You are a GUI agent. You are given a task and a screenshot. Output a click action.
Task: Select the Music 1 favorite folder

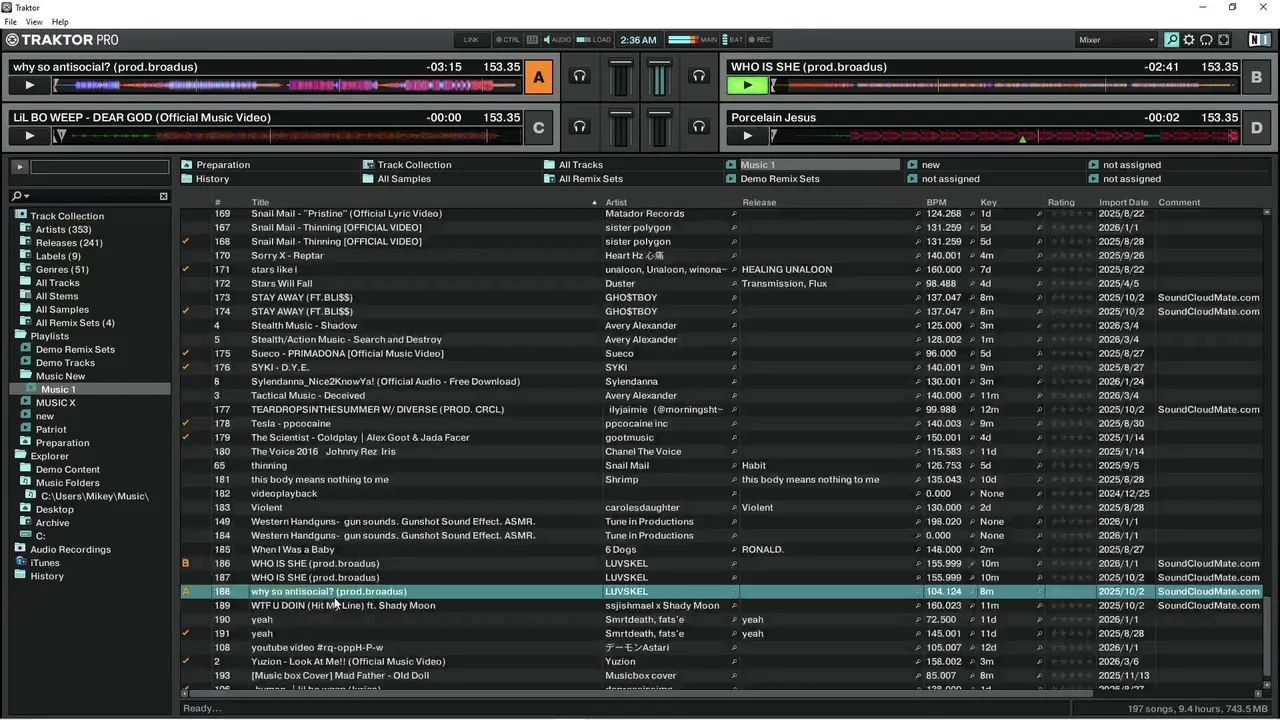(813, 165)
